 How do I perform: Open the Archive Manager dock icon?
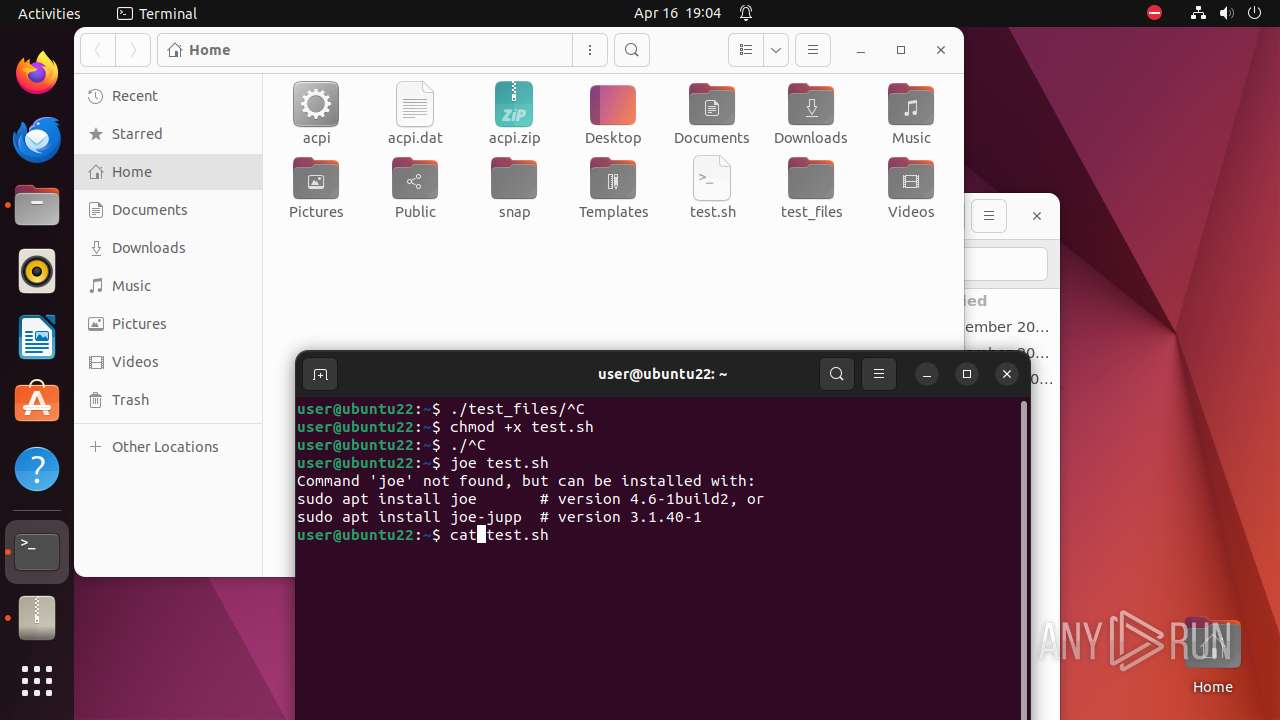coord(37,618)
